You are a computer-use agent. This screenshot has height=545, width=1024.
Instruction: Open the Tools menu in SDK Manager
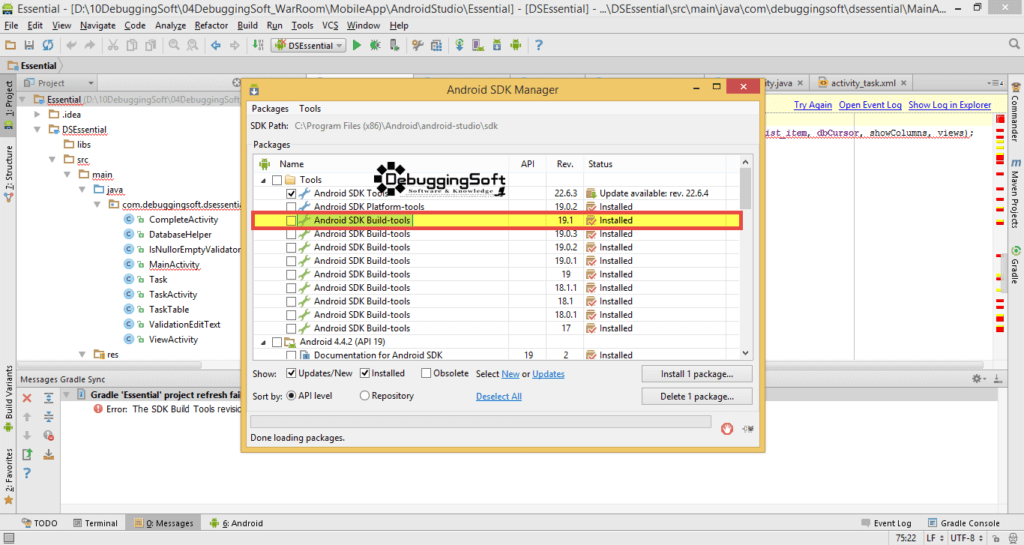pos(310,108)
